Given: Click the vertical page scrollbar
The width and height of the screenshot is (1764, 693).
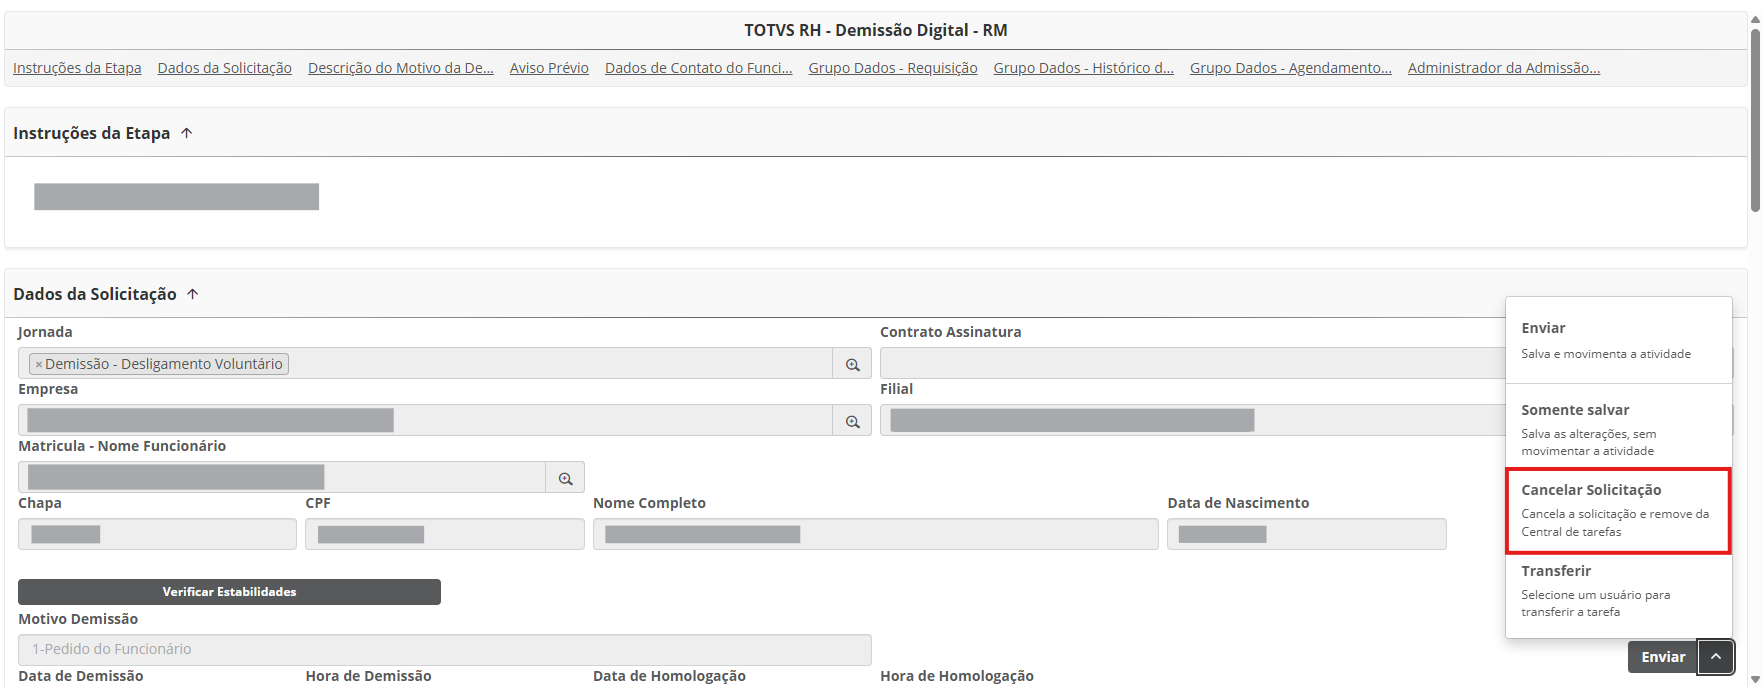Looking at the screenshot, I should (1755, 120).
